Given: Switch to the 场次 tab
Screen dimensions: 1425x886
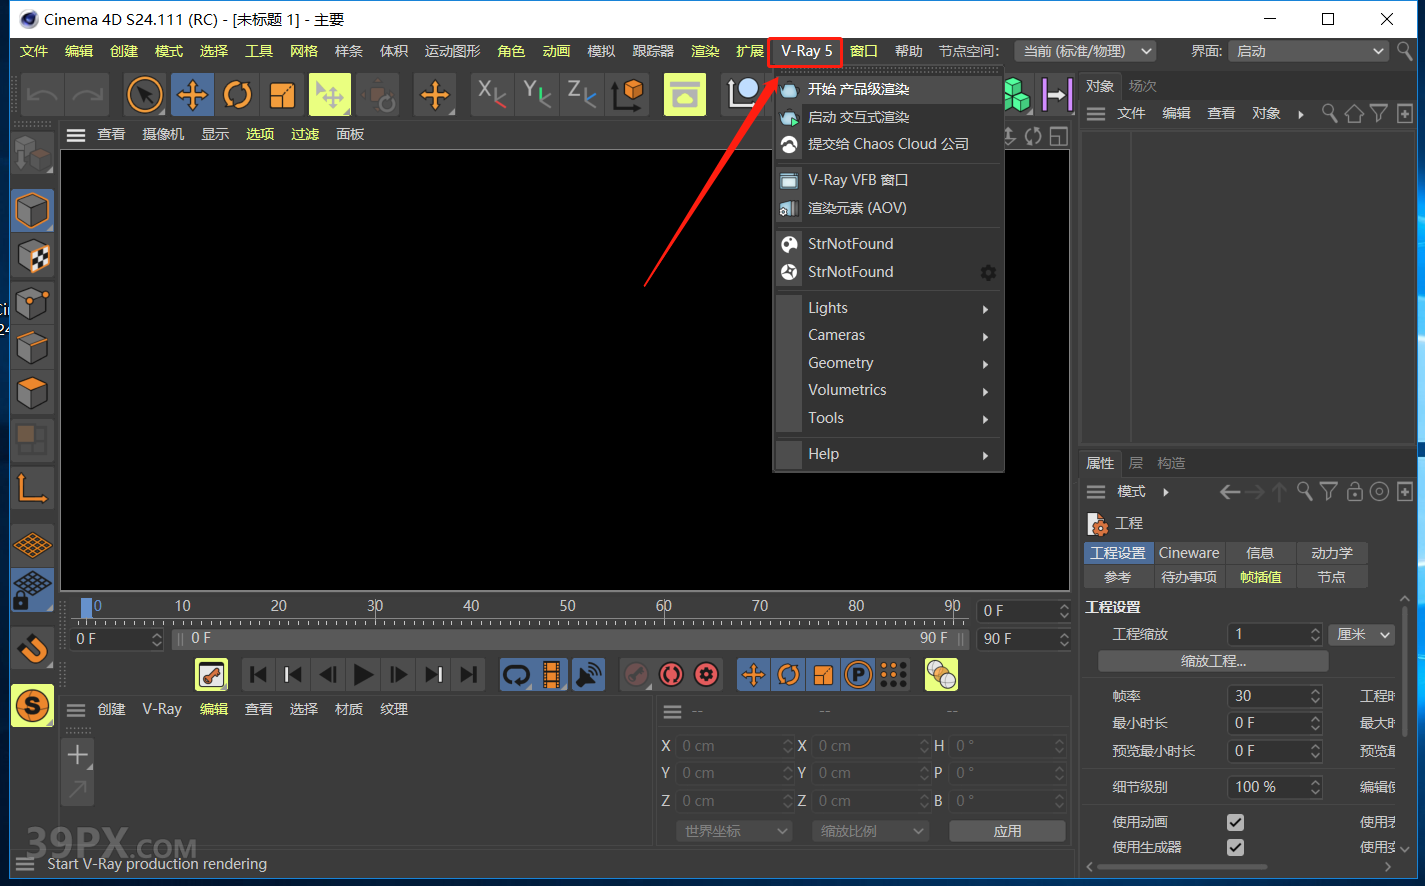Looking at the screenshot, I should pyautogui.click(x=1142, y=86).
